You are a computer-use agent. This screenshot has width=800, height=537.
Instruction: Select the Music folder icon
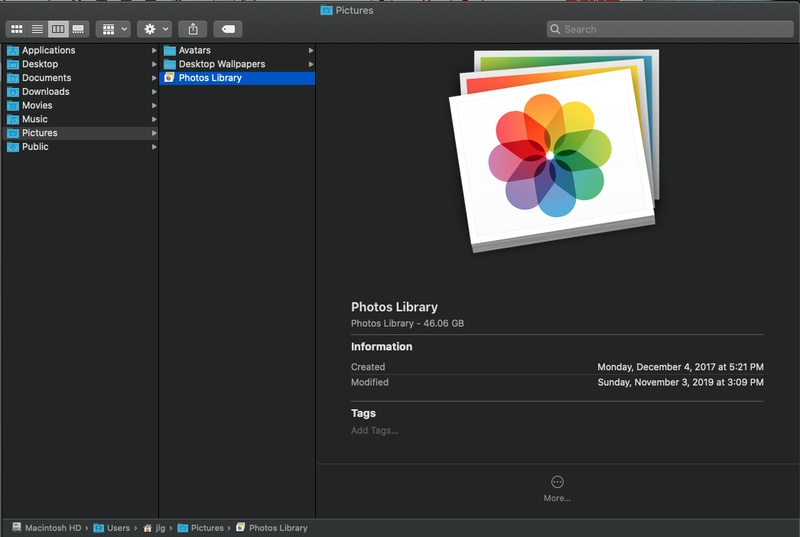point(13,119)
